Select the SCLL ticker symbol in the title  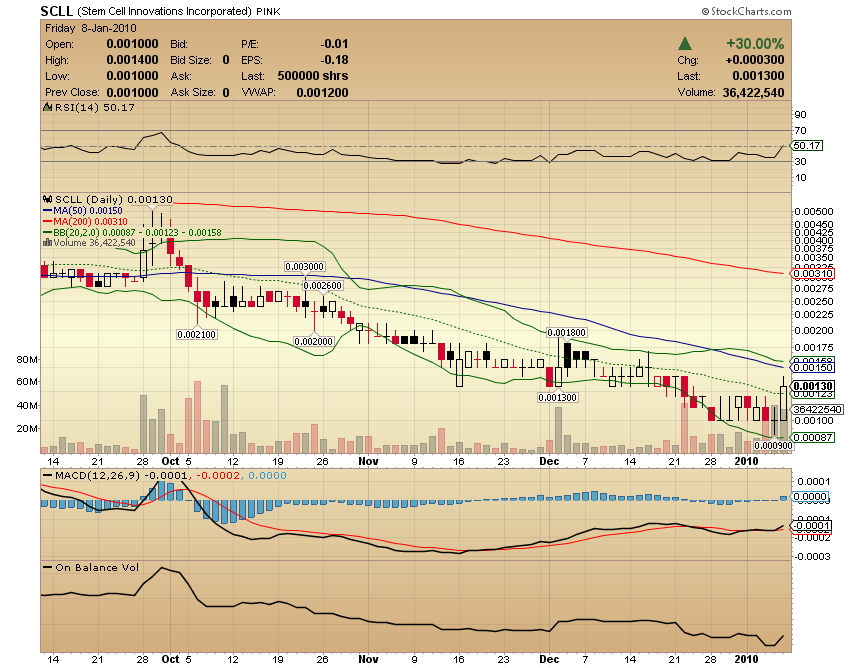56,11
